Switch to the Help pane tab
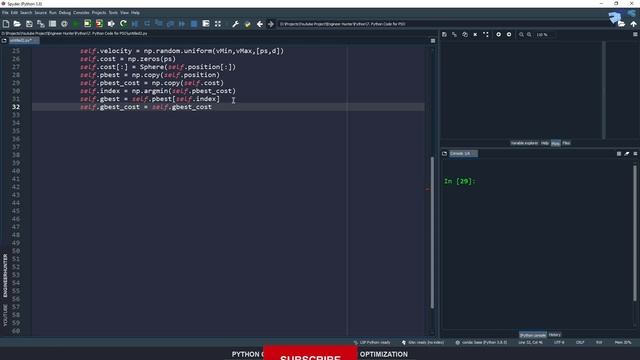Screen dimensions: 640x360 pyautogui.click(x=545, y=143)
